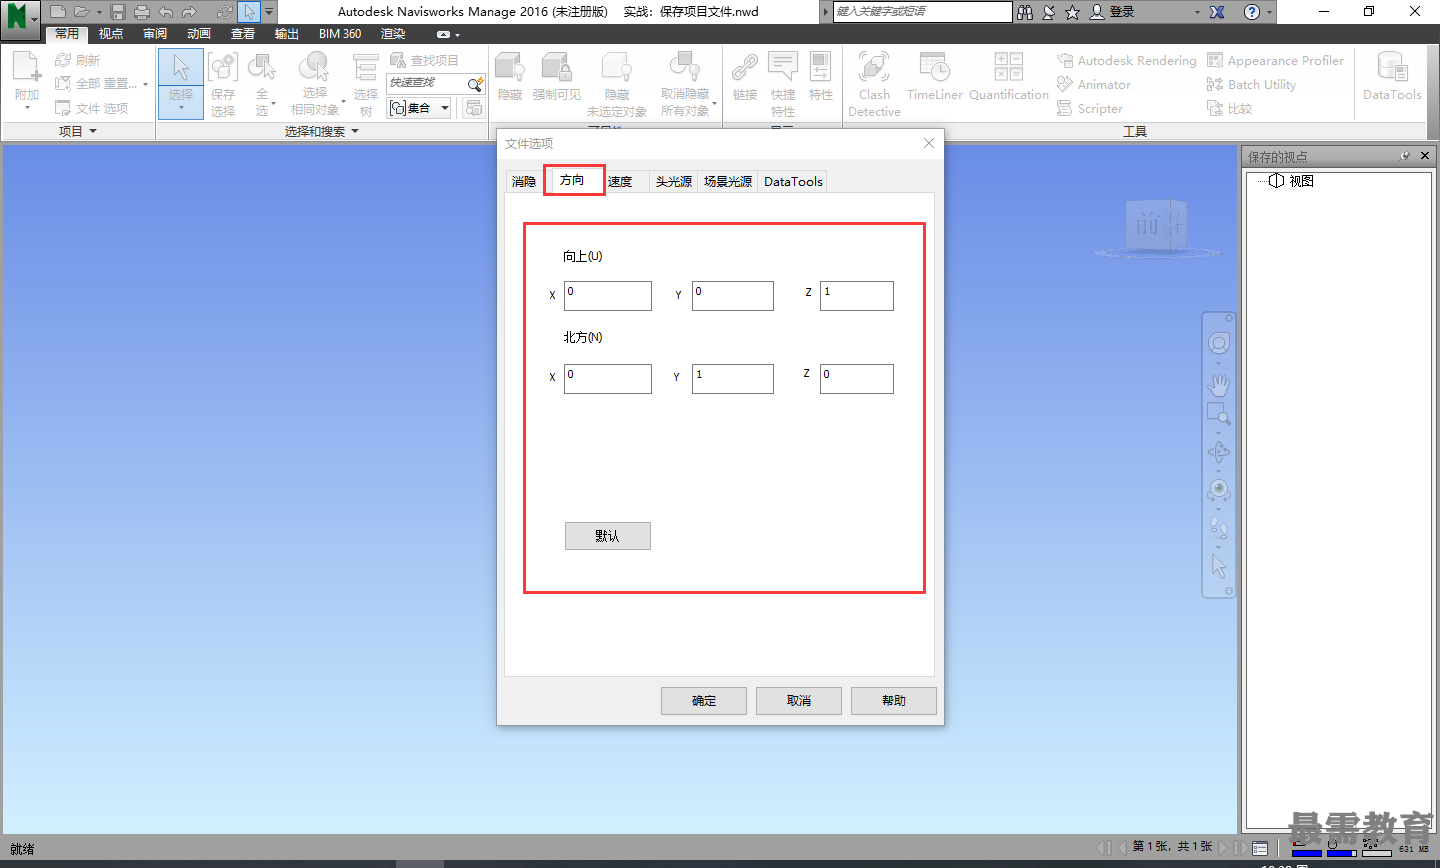The height and width of the screenshot is (868, 1440).
Task: Click the 确定 OK button
Action: pos(704,701)
